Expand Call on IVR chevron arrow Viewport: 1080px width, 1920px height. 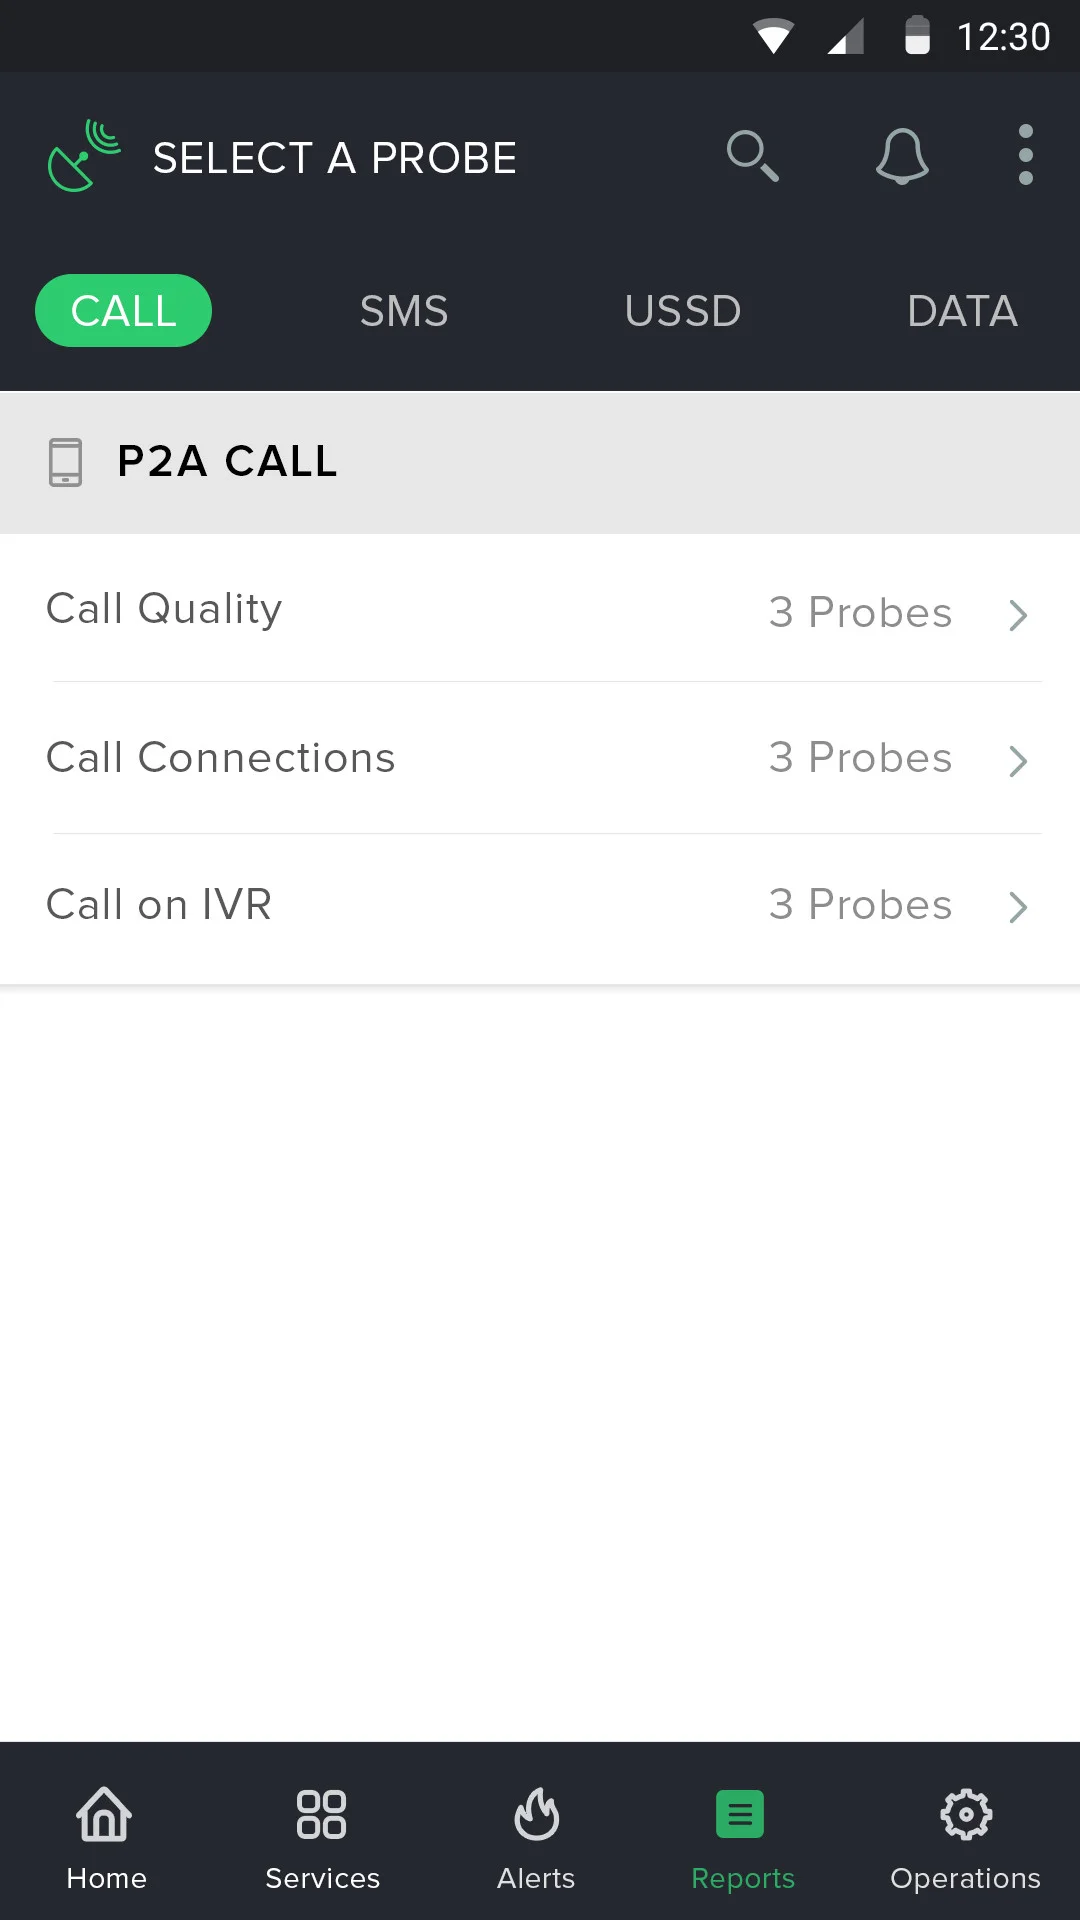(x=1018, y=907)
